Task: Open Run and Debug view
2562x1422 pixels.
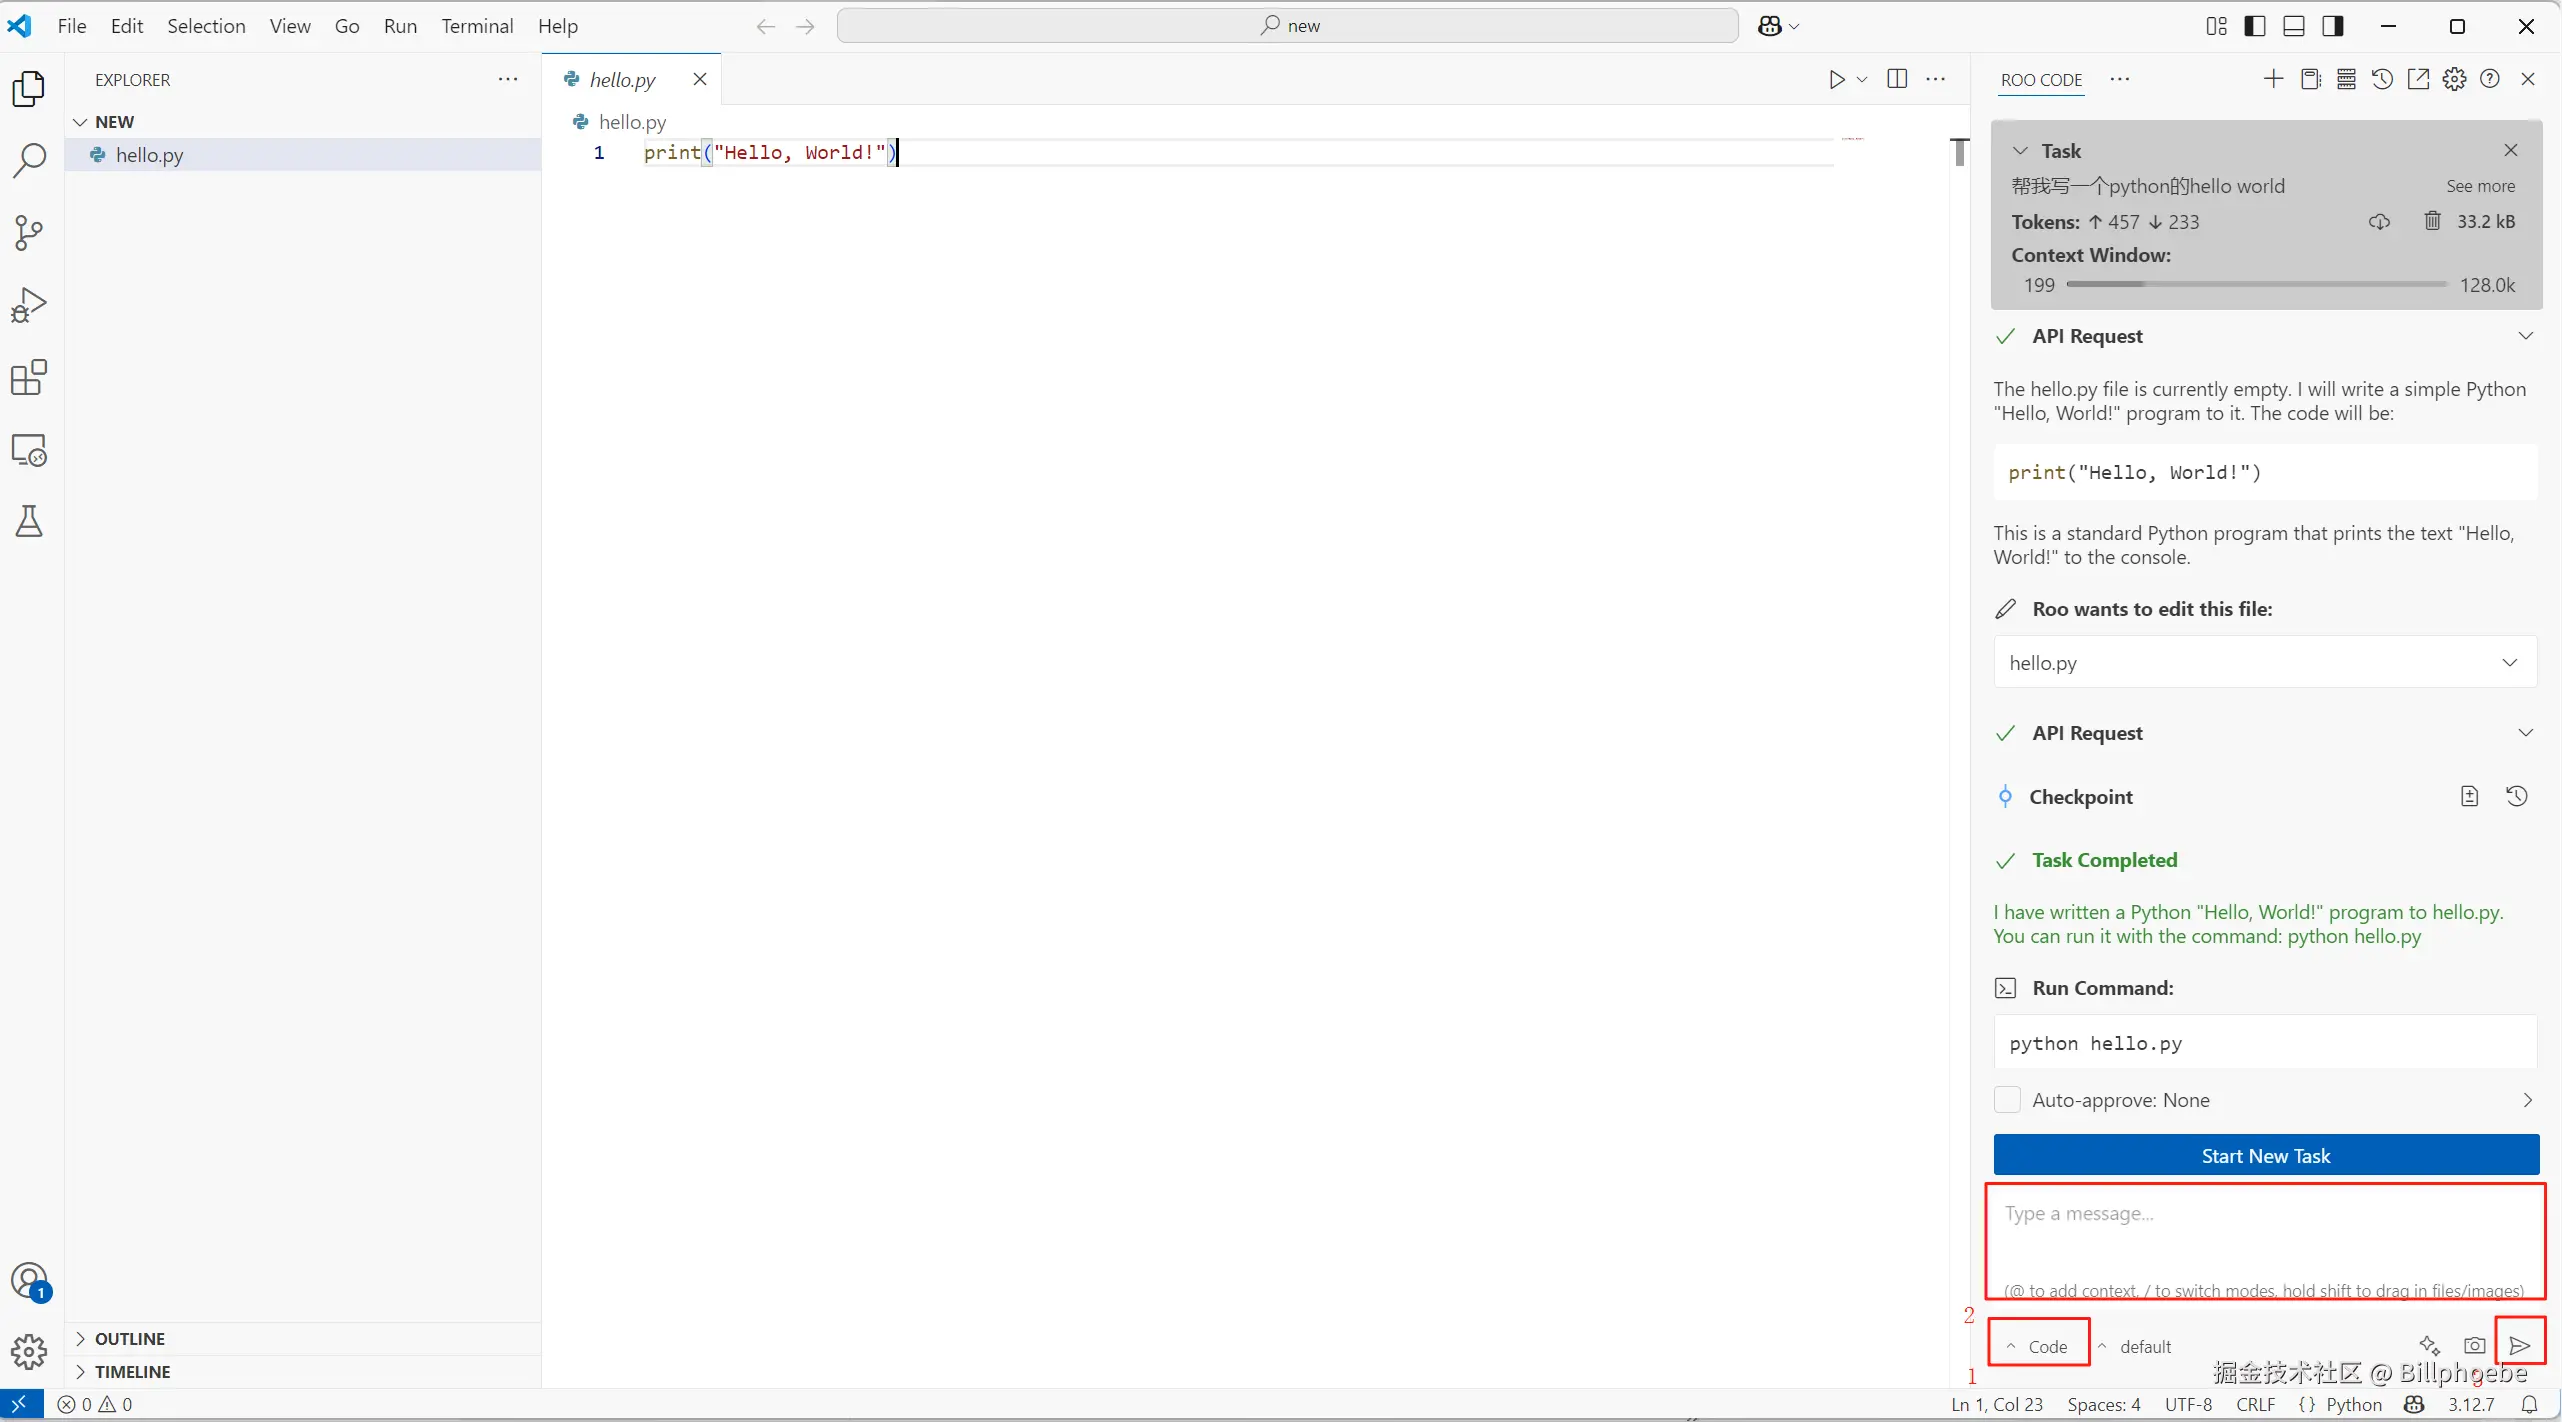Action: [29, 305]
